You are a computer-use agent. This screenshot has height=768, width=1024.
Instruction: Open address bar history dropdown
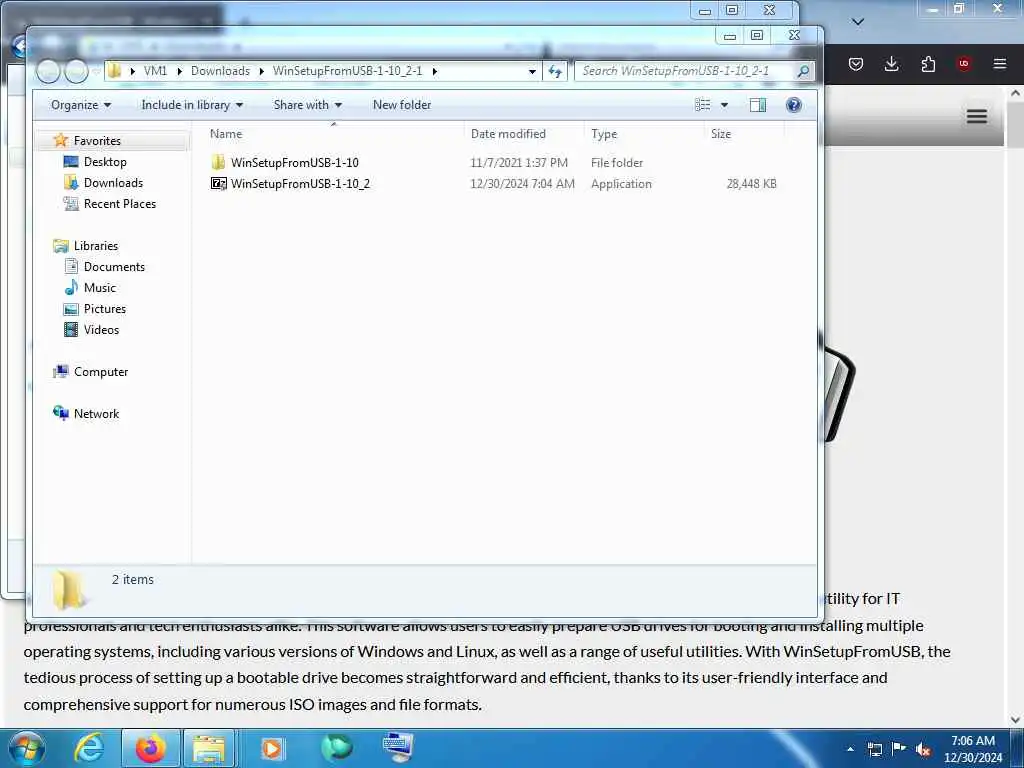(x=532, y=71)
